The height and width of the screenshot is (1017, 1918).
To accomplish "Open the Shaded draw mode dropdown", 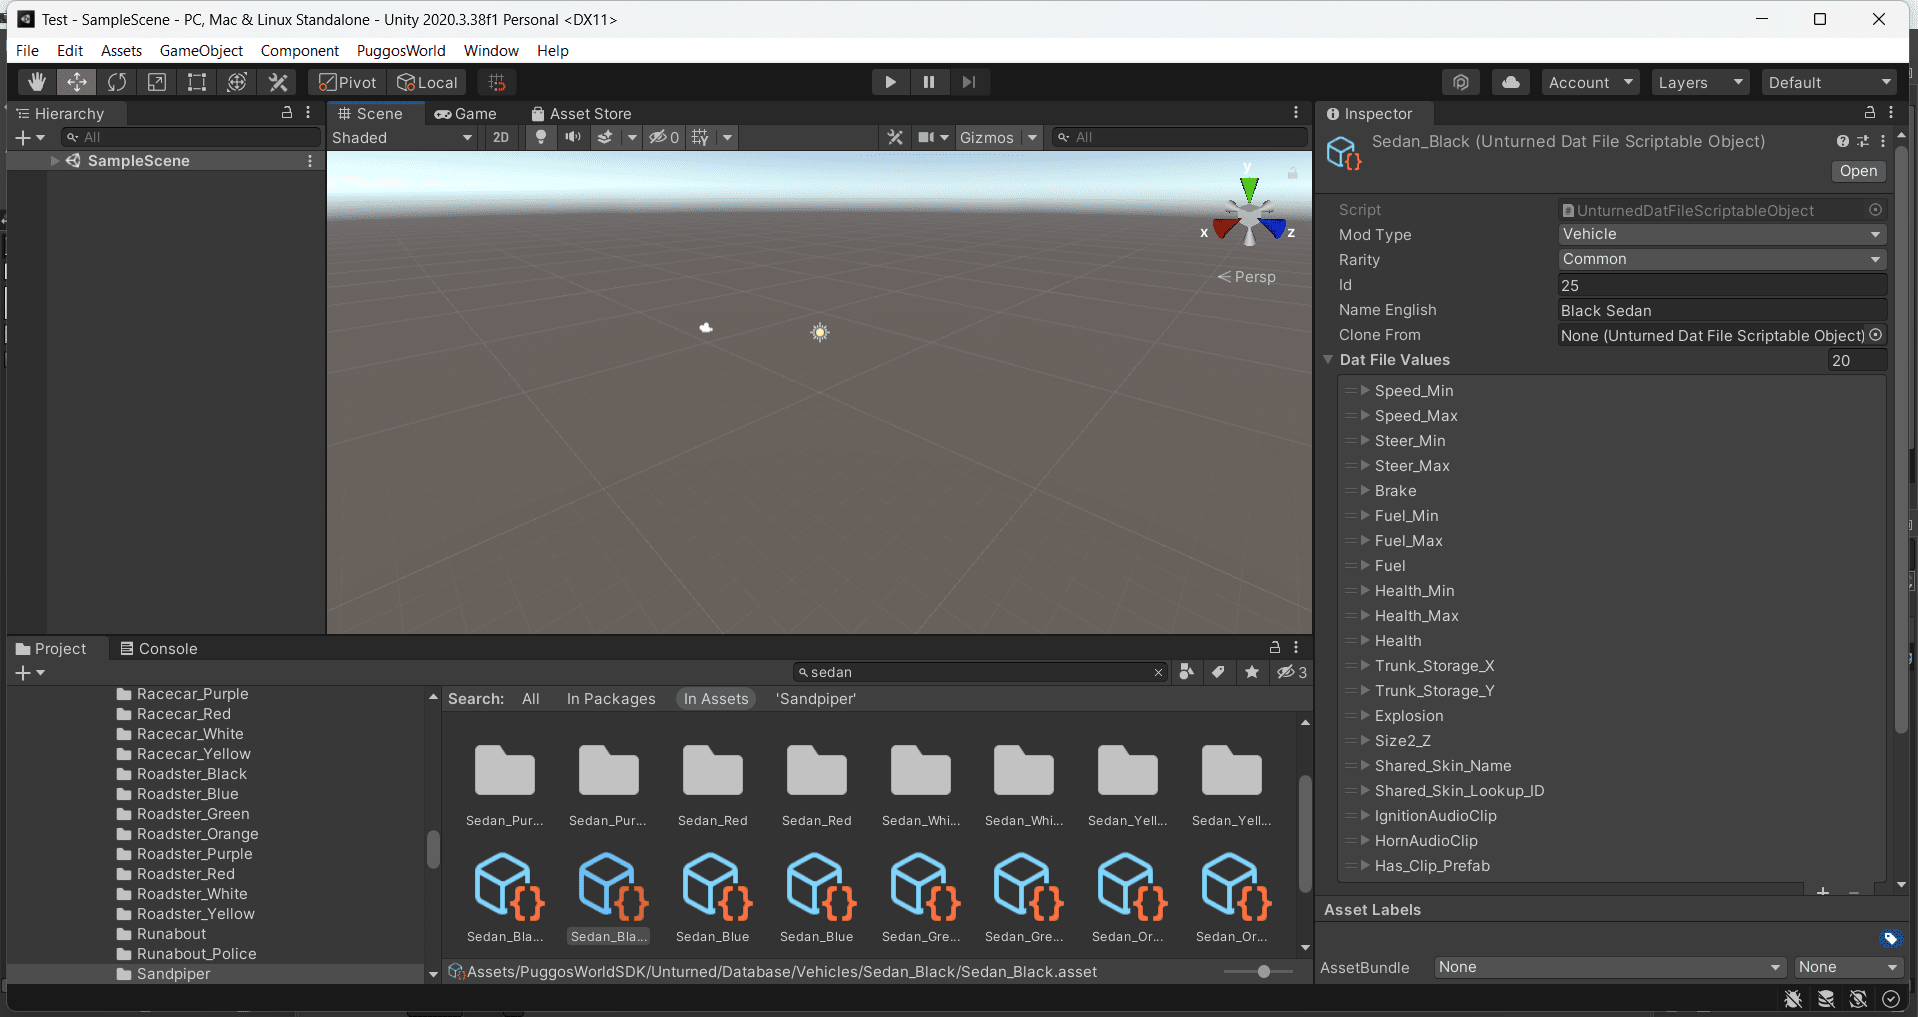I will point(402,137).
